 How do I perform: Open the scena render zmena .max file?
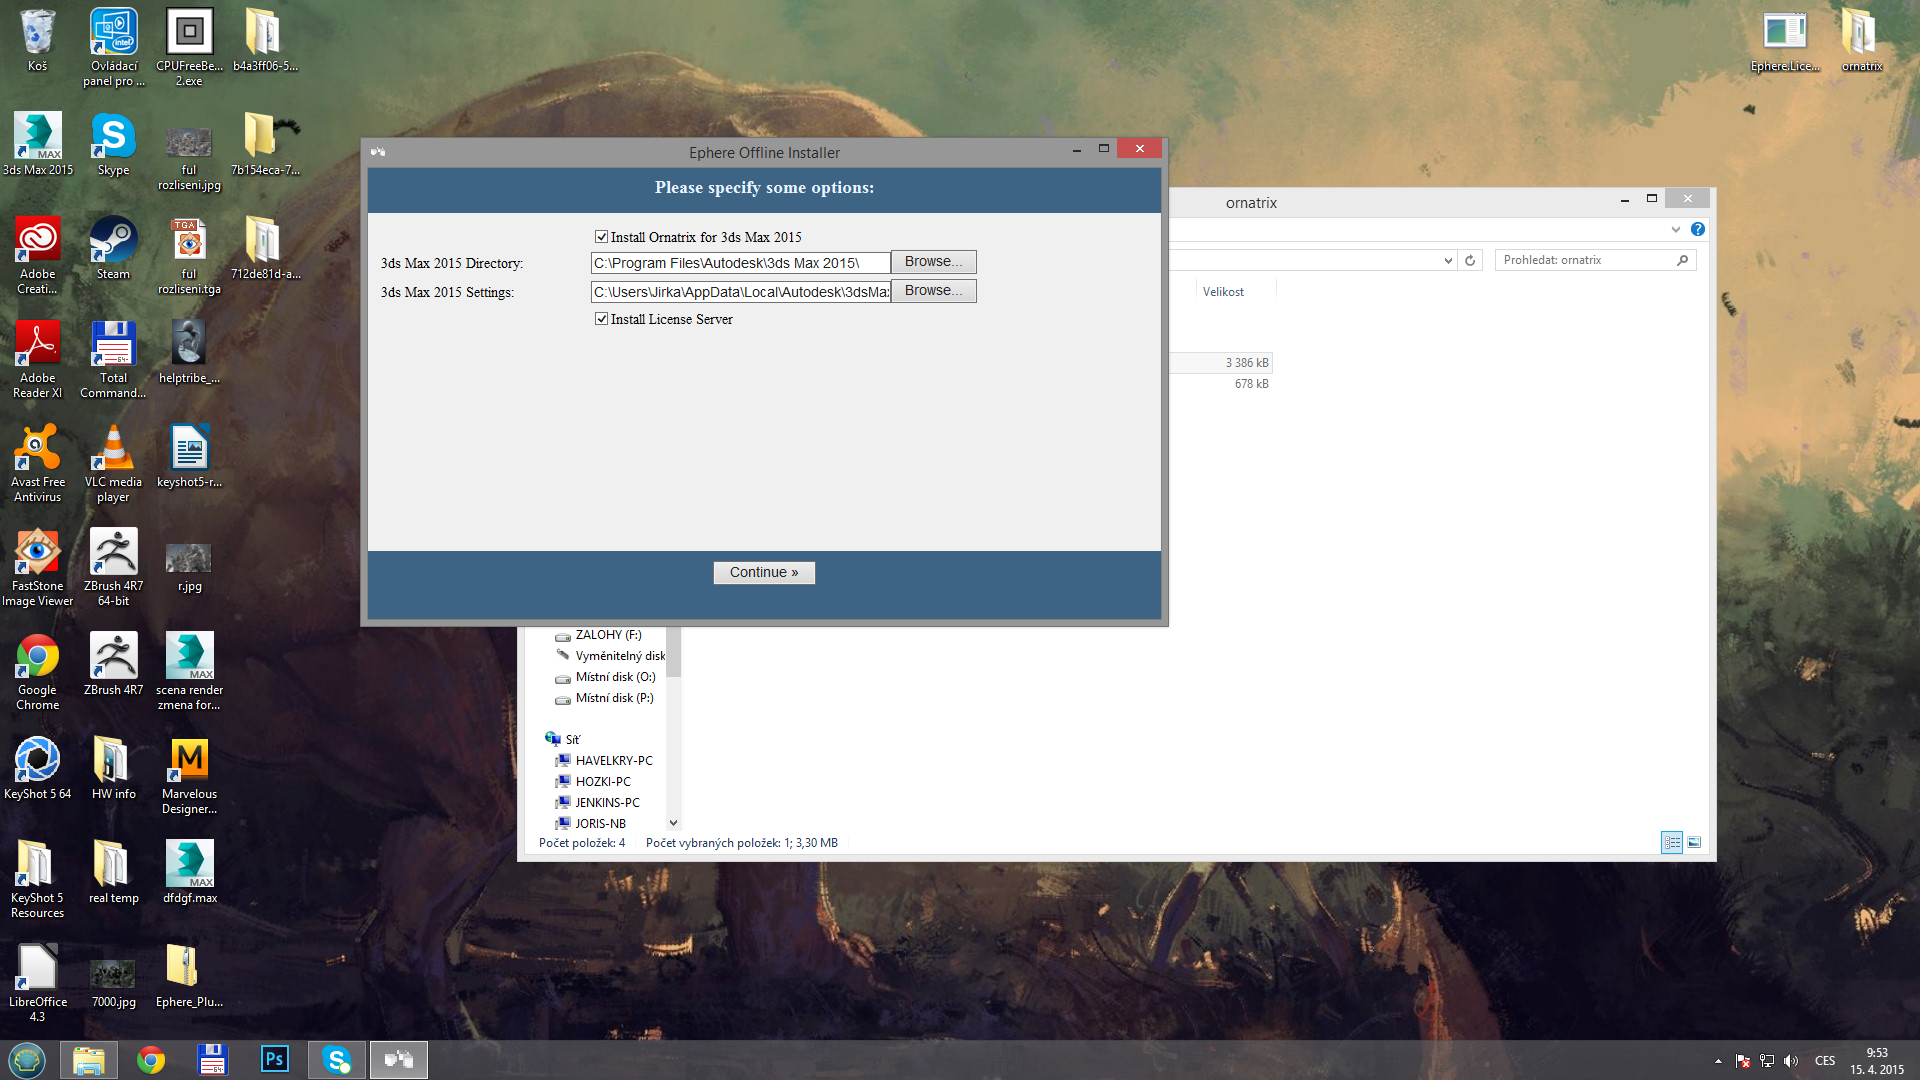click(x=189, y=671)
